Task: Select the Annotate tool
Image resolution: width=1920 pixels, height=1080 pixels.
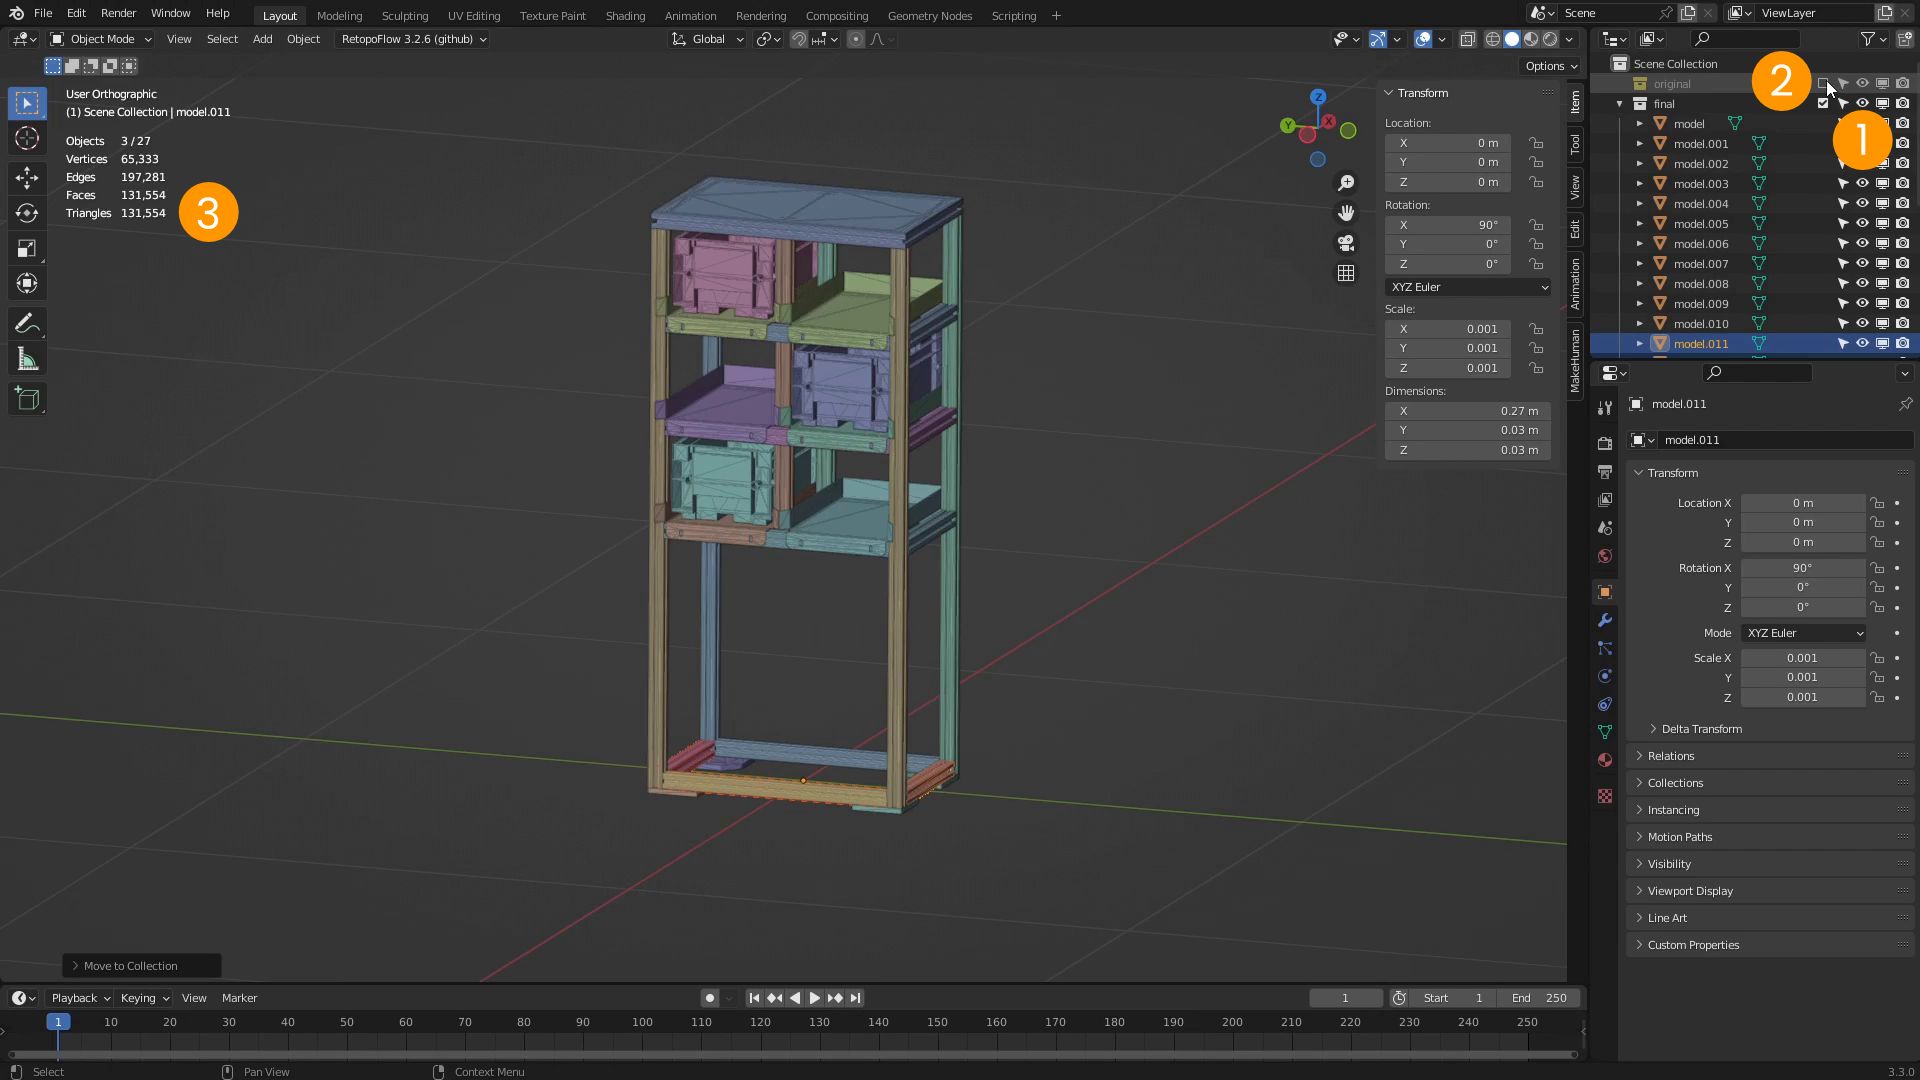Action: coord(27,322)
